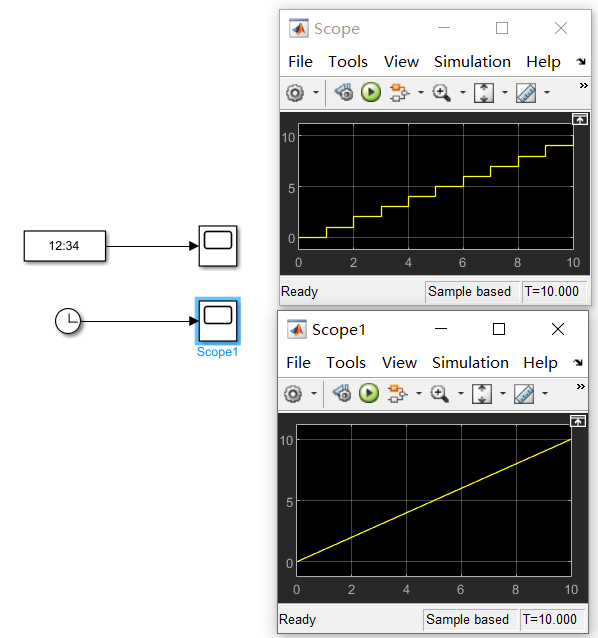Select the upper Scope block in the model
This screenshot has width=598, height=638.
coord(218,246)
